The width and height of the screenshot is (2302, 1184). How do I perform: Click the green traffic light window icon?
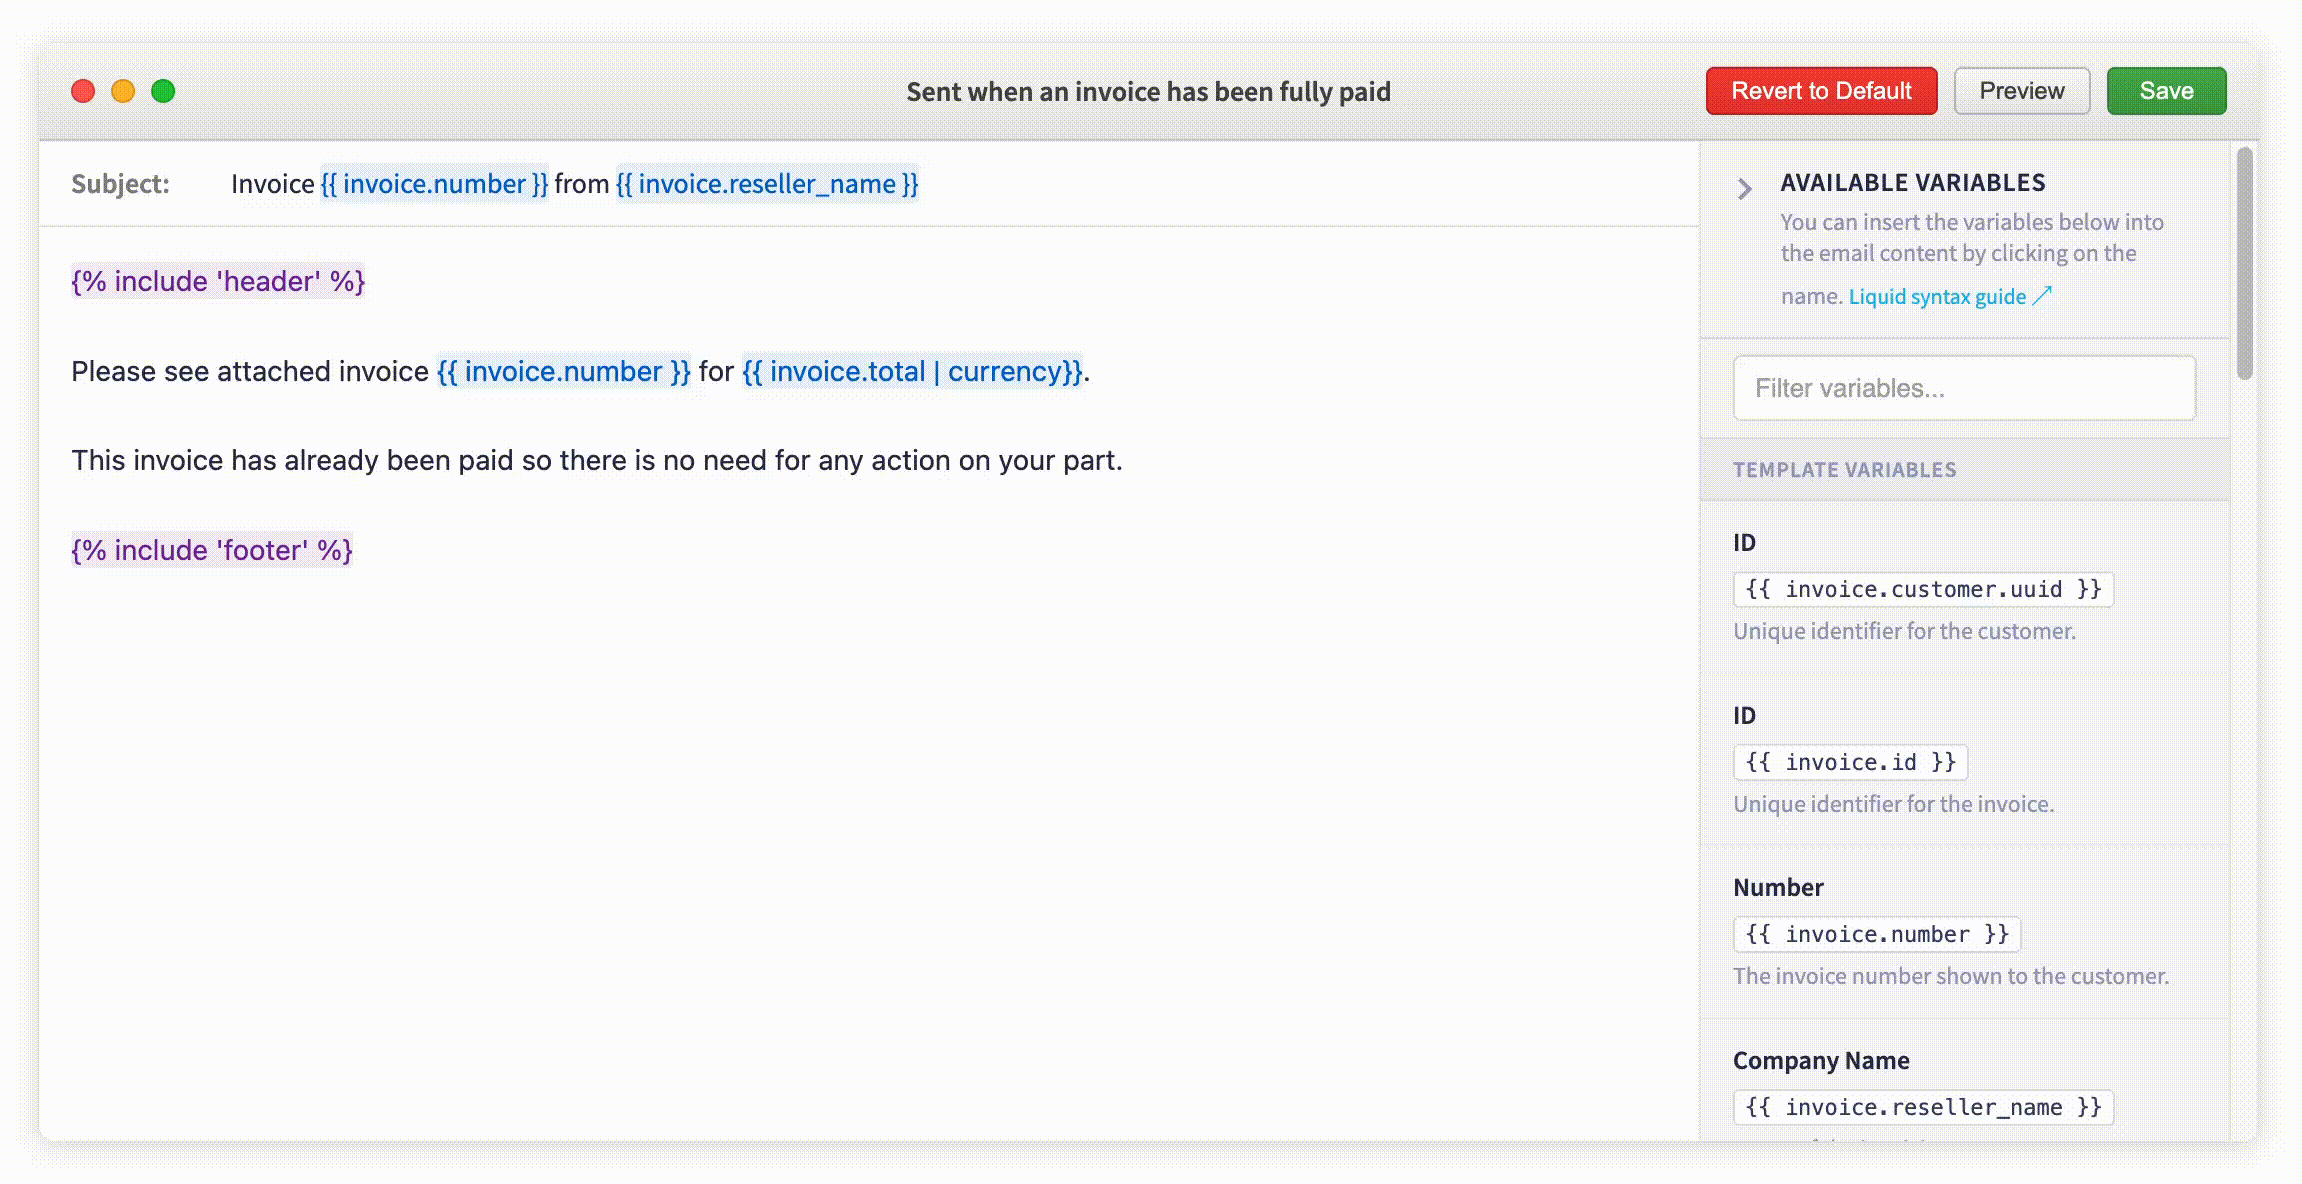(x=162, y=90)
